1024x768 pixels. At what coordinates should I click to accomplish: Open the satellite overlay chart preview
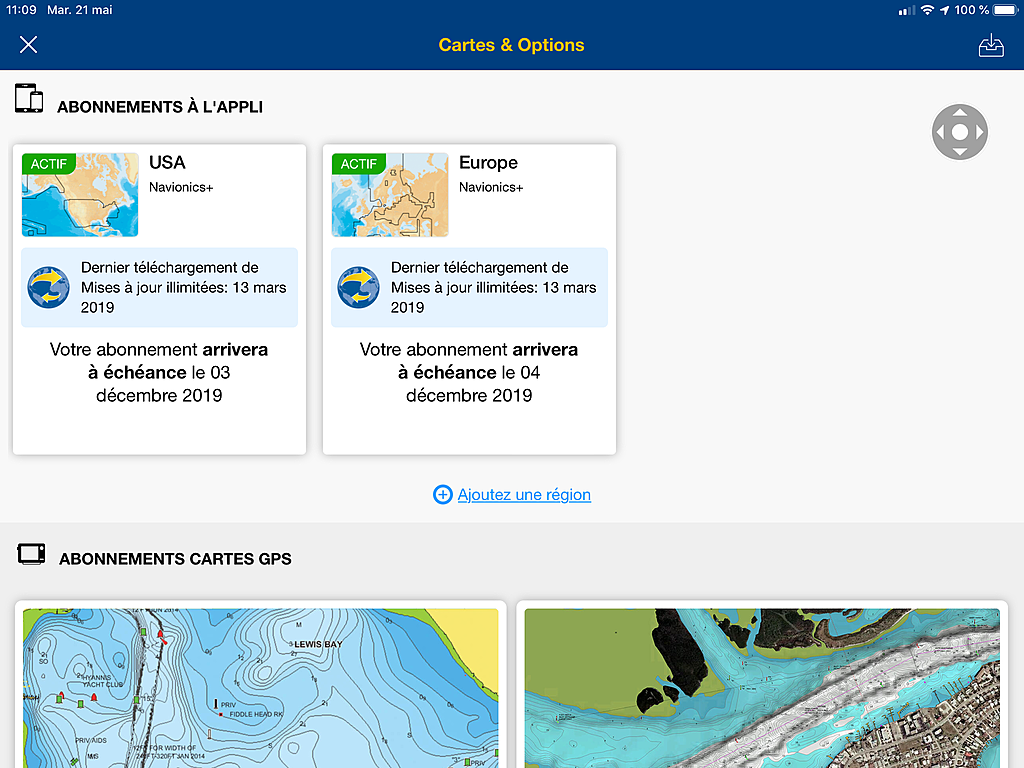tap(762, 688)
